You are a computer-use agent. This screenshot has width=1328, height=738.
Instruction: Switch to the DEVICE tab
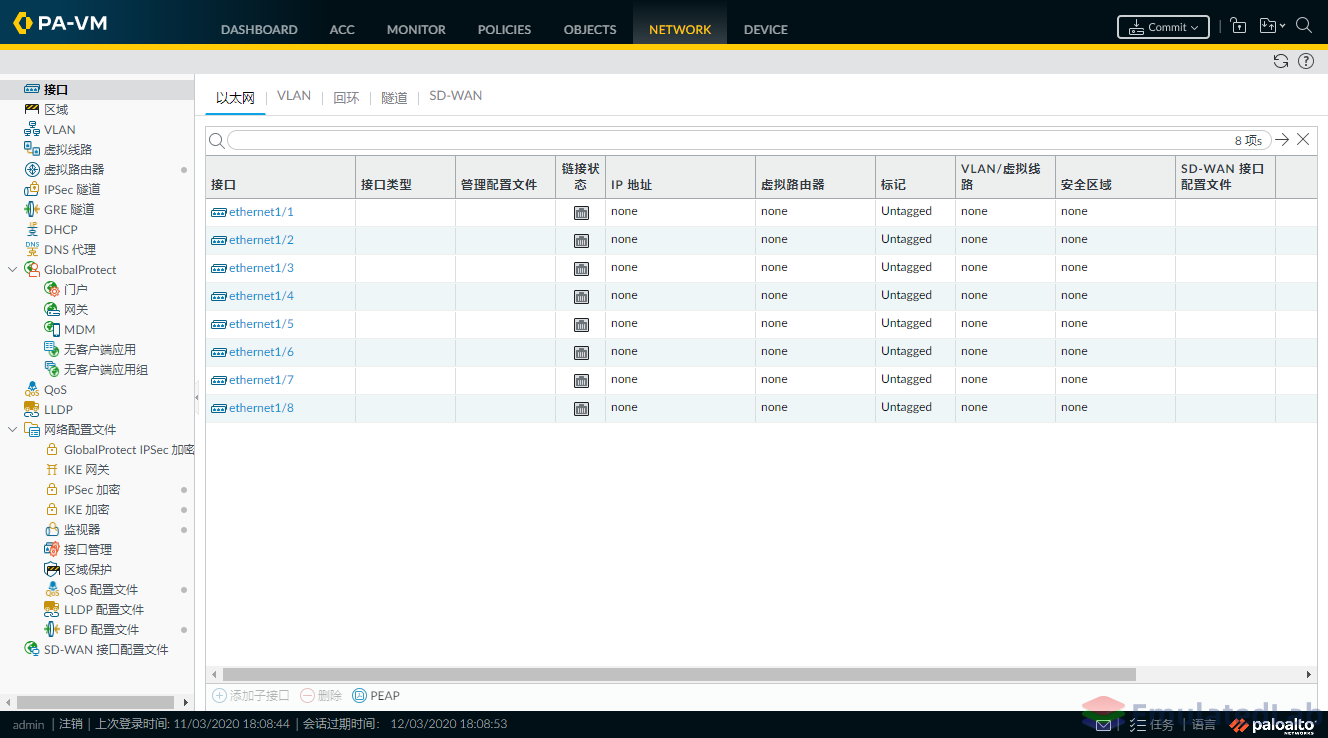point(766,29)
